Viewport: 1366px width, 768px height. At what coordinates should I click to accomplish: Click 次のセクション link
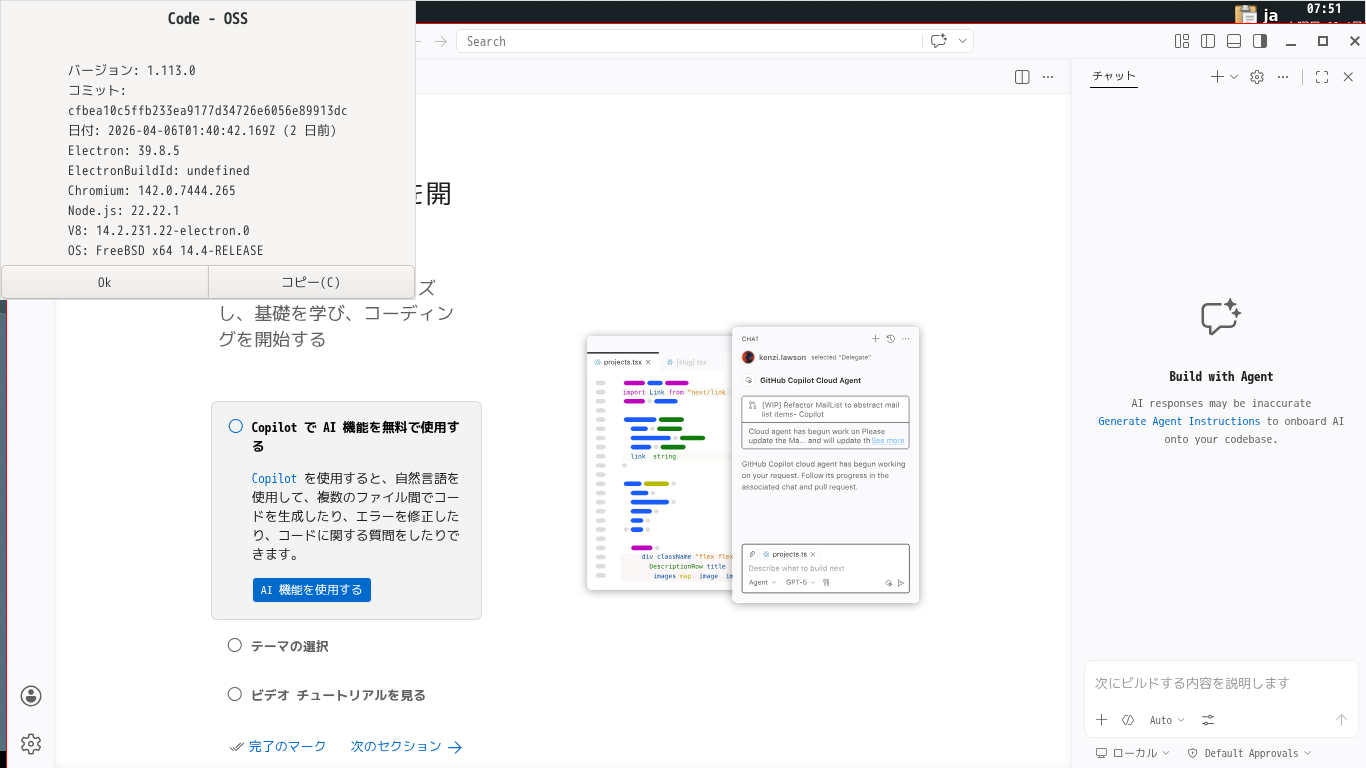point(406,746)
